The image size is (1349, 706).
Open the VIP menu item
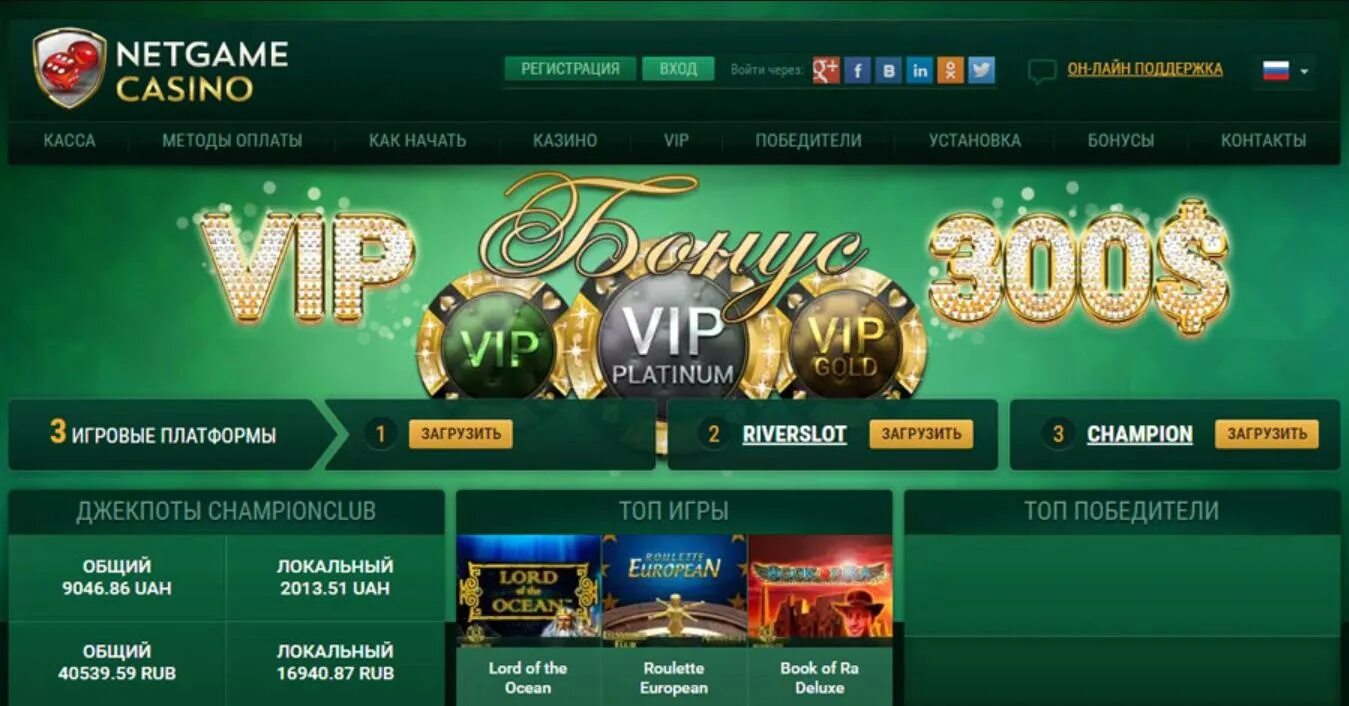(676, 141)
